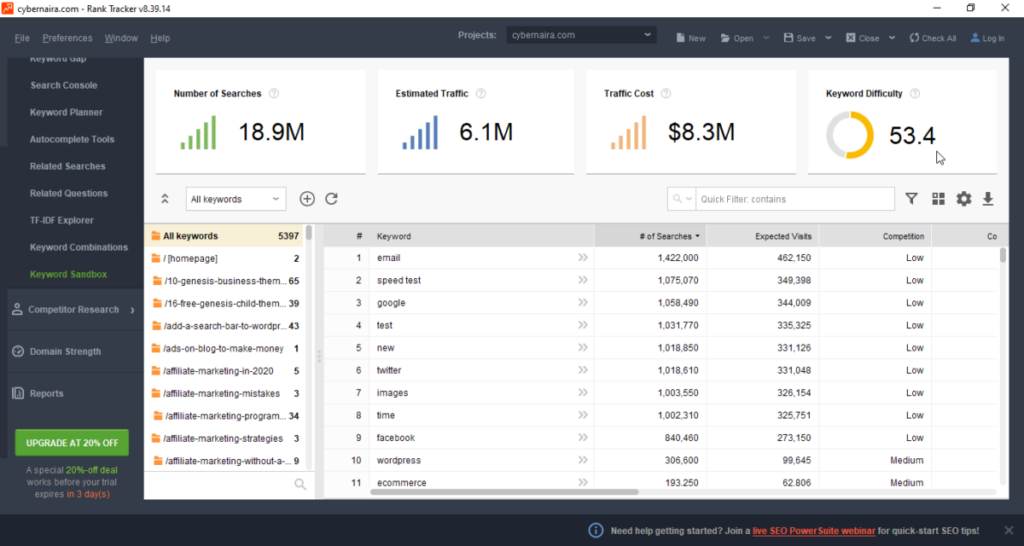1024x546 pixels.
Task: Click the add keyword group plus icon
Action: point(307,199)
